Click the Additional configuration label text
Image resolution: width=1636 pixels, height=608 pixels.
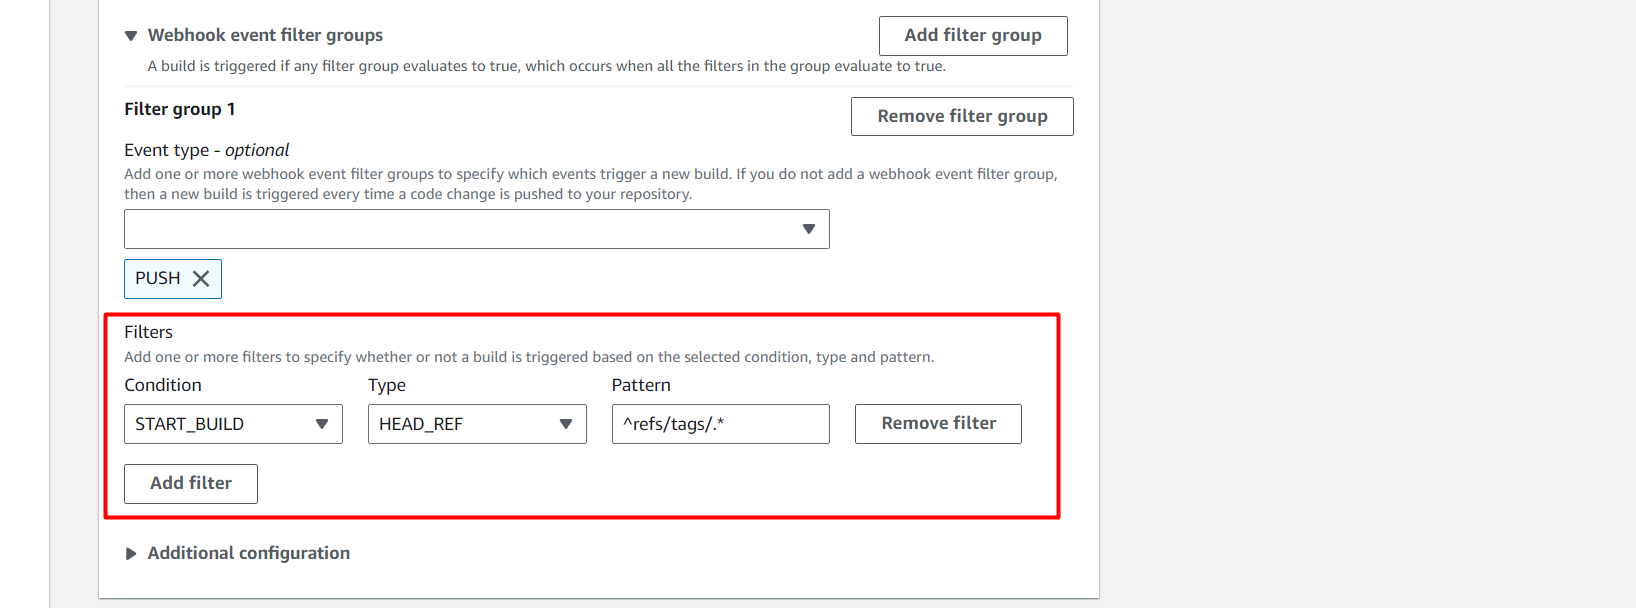248,554
